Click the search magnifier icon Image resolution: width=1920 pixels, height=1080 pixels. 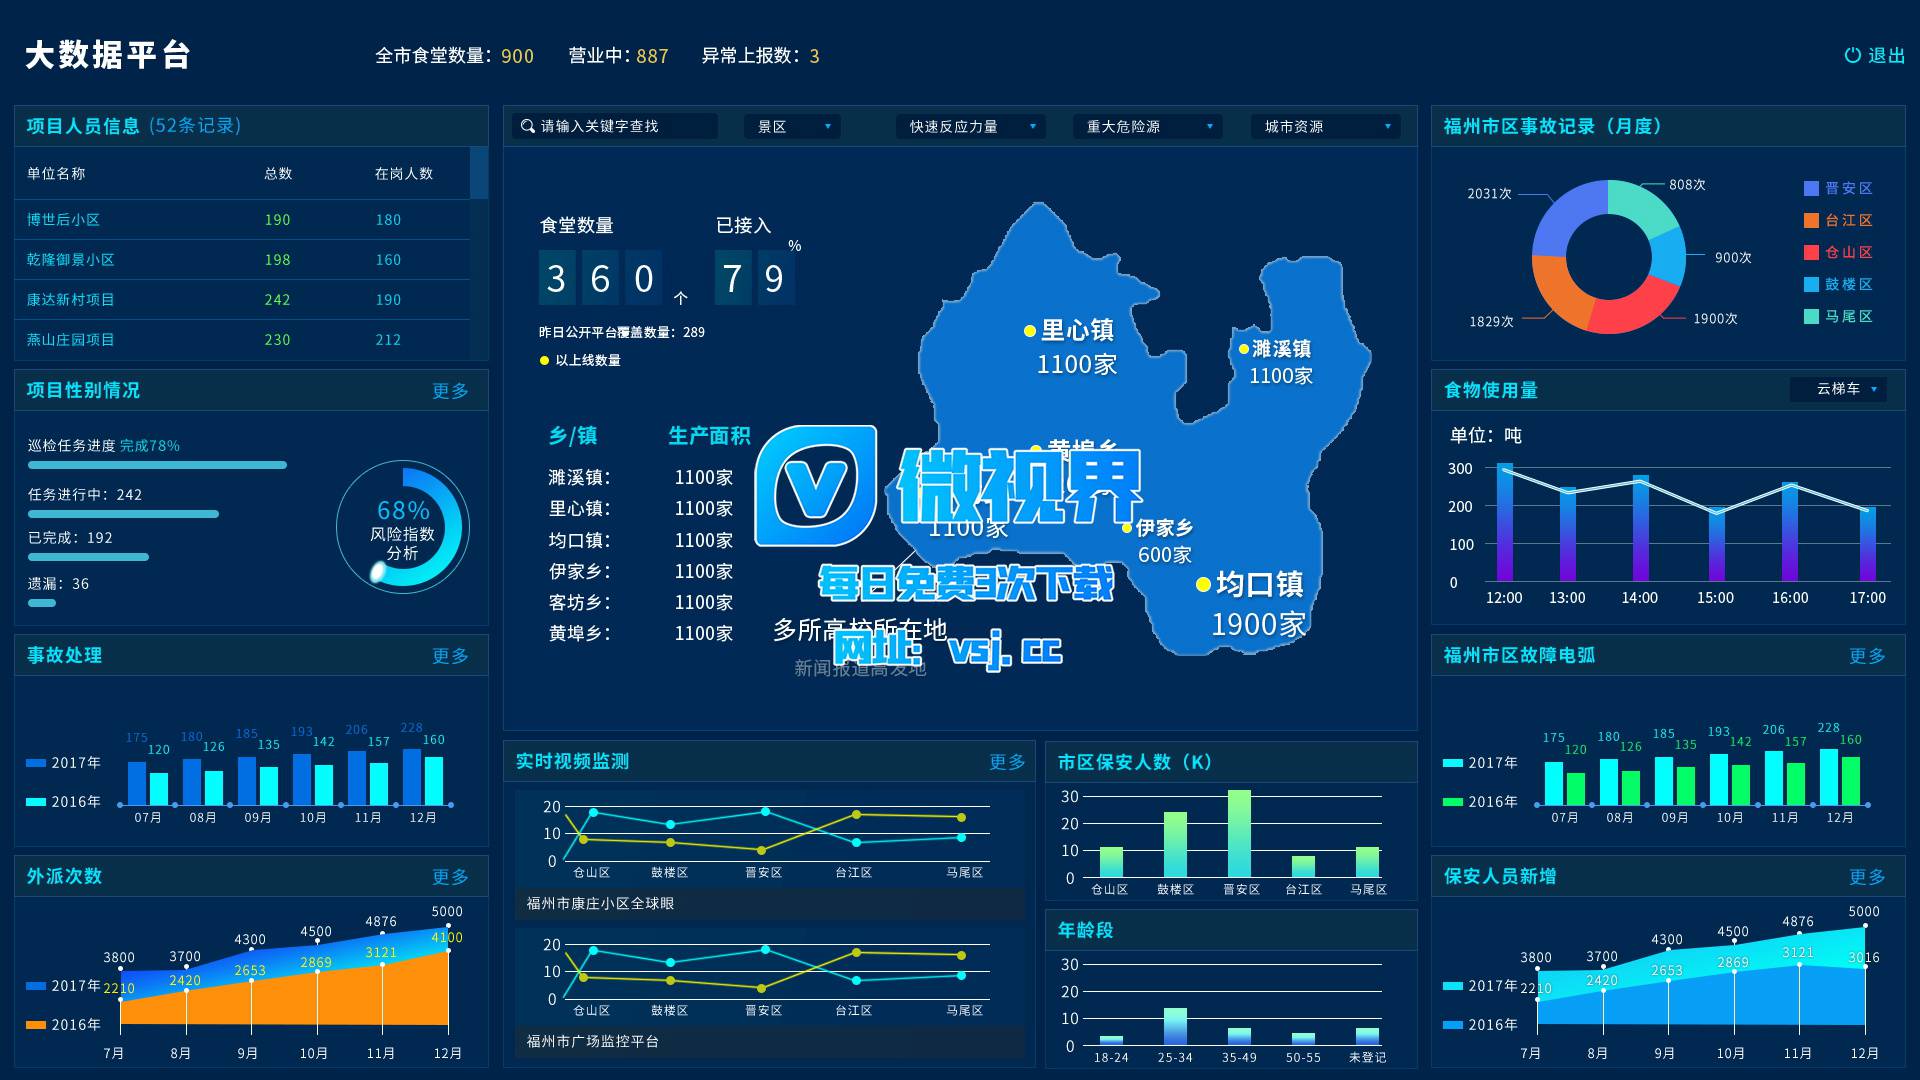point(528,126)
